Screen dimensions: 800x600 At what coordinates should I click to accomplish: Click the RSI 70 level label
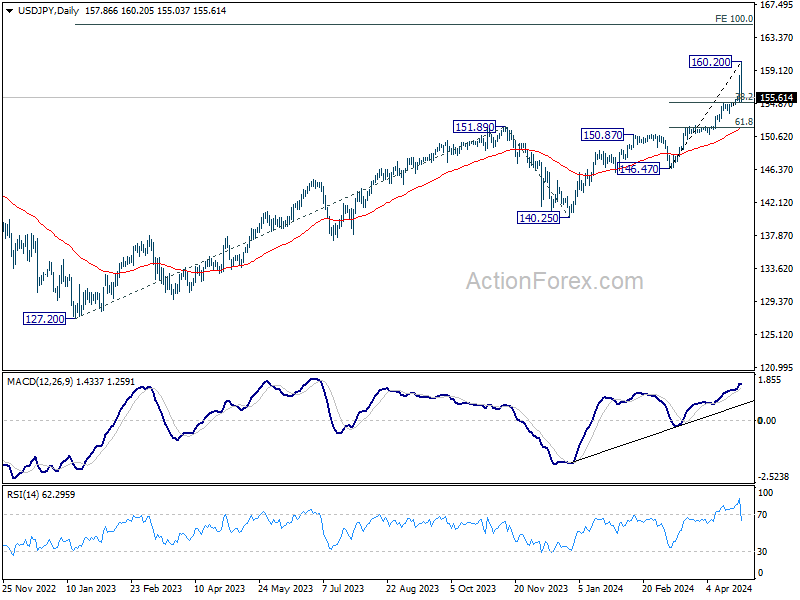pyautogui.click(x=762, y=515)
